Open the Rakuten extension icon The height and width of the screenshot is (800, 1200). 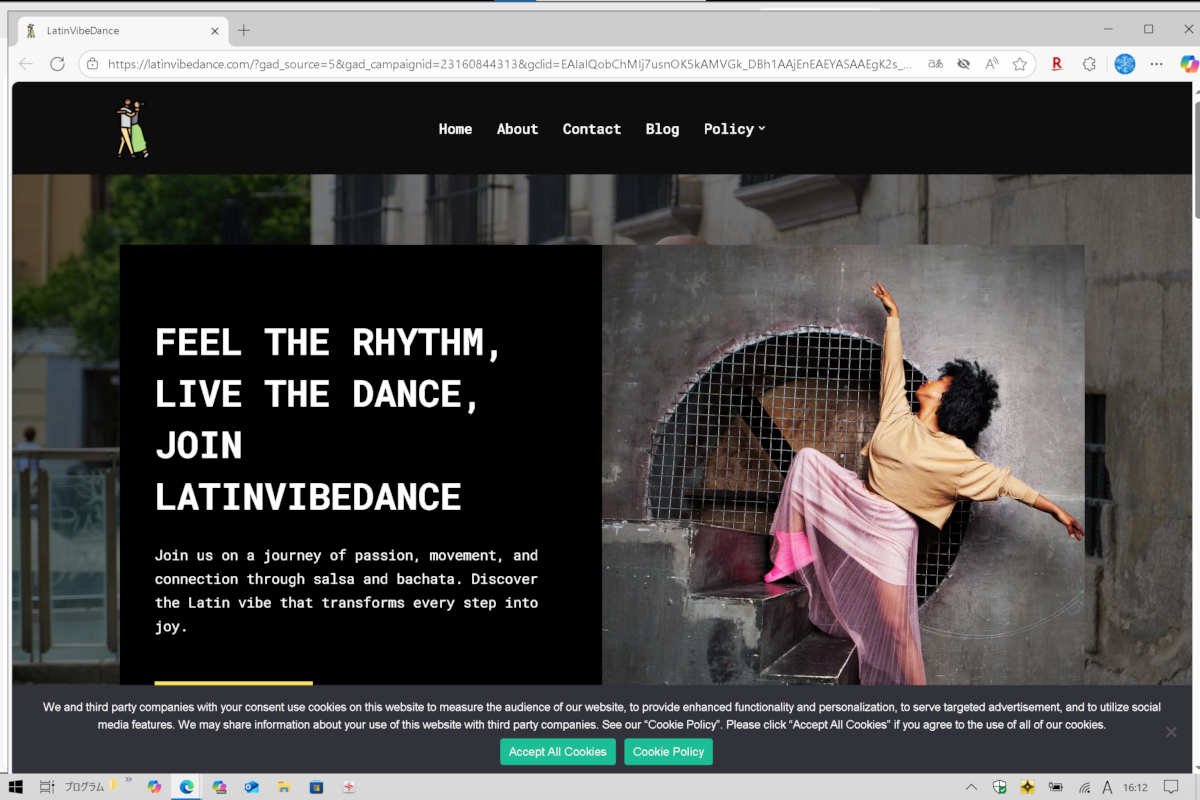coord(1056,64)
